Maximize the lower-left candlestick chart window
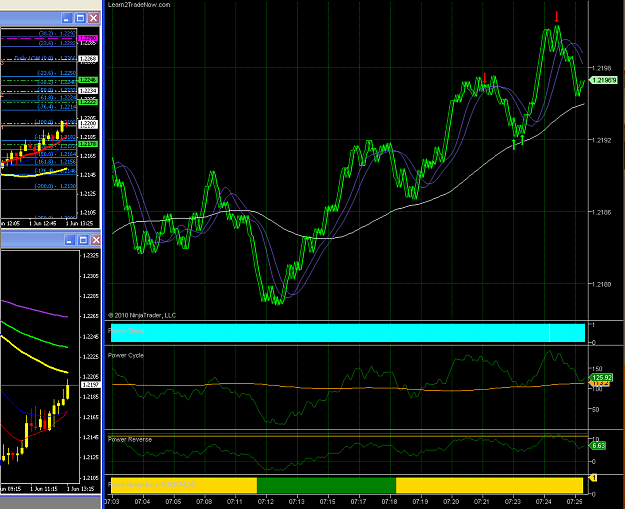 pos(83,240)
